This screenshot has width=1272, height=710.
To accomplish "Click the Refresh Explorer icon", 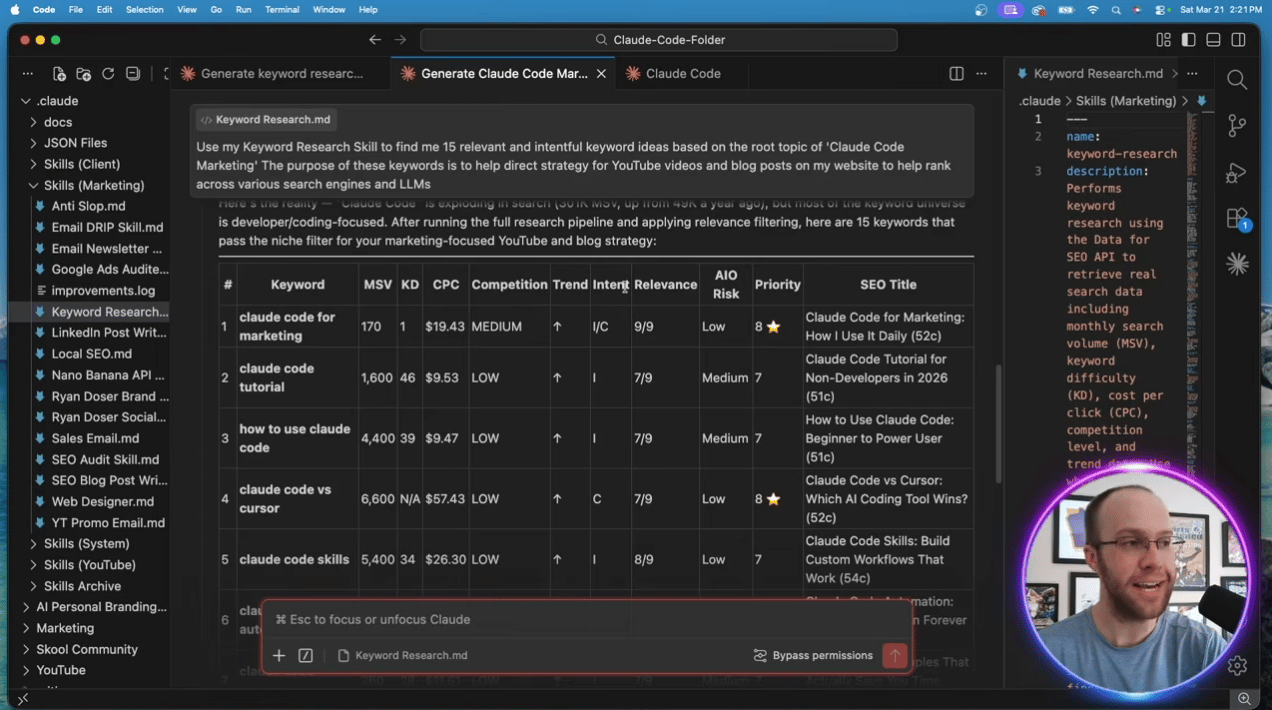I will 108,74.
